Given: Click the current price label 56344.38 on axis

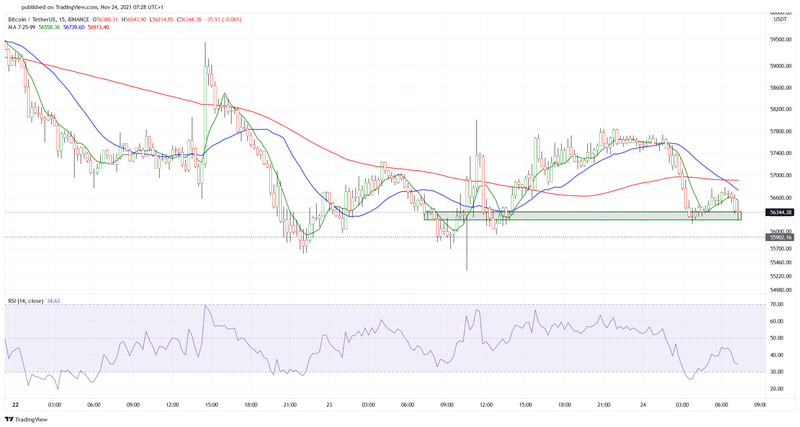Looking at the screenshot, I should tap(781, 212).
